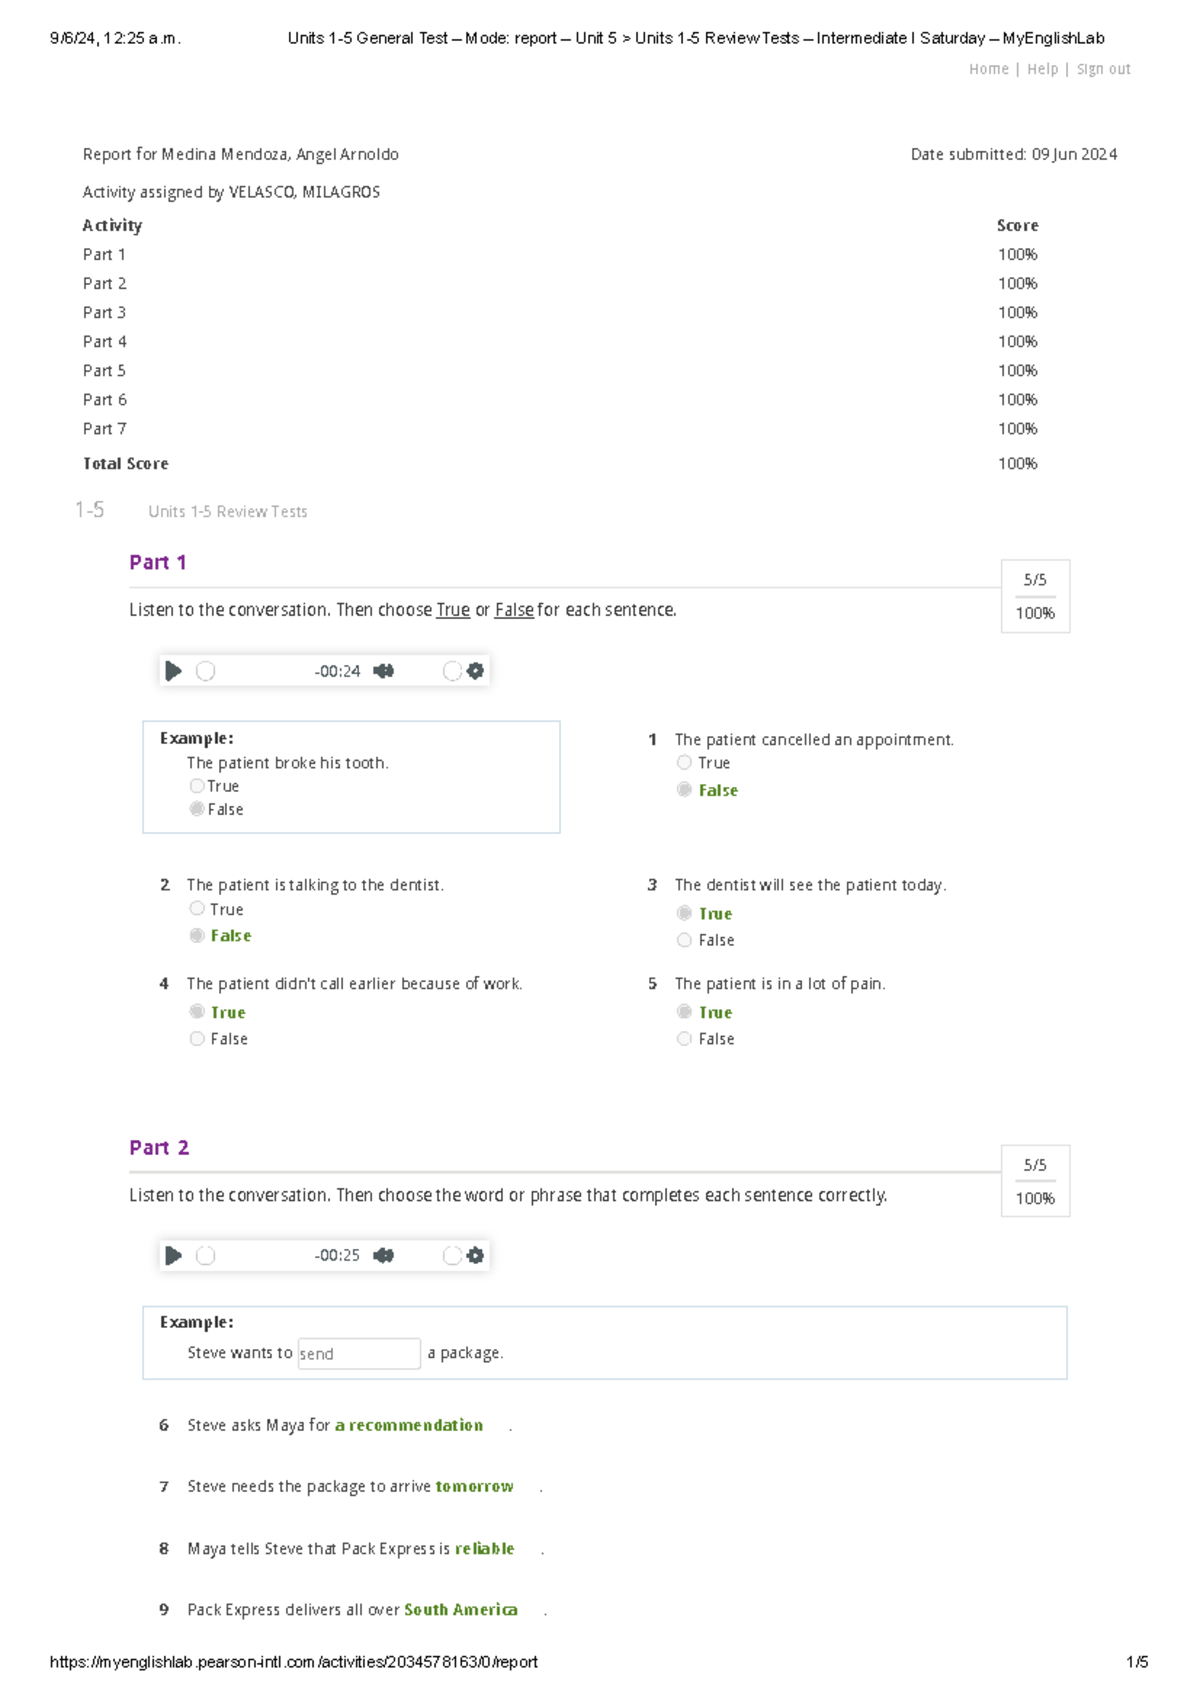
Task: Sign out of MyEnglishLab
Action: click(x=1103, y=68)
